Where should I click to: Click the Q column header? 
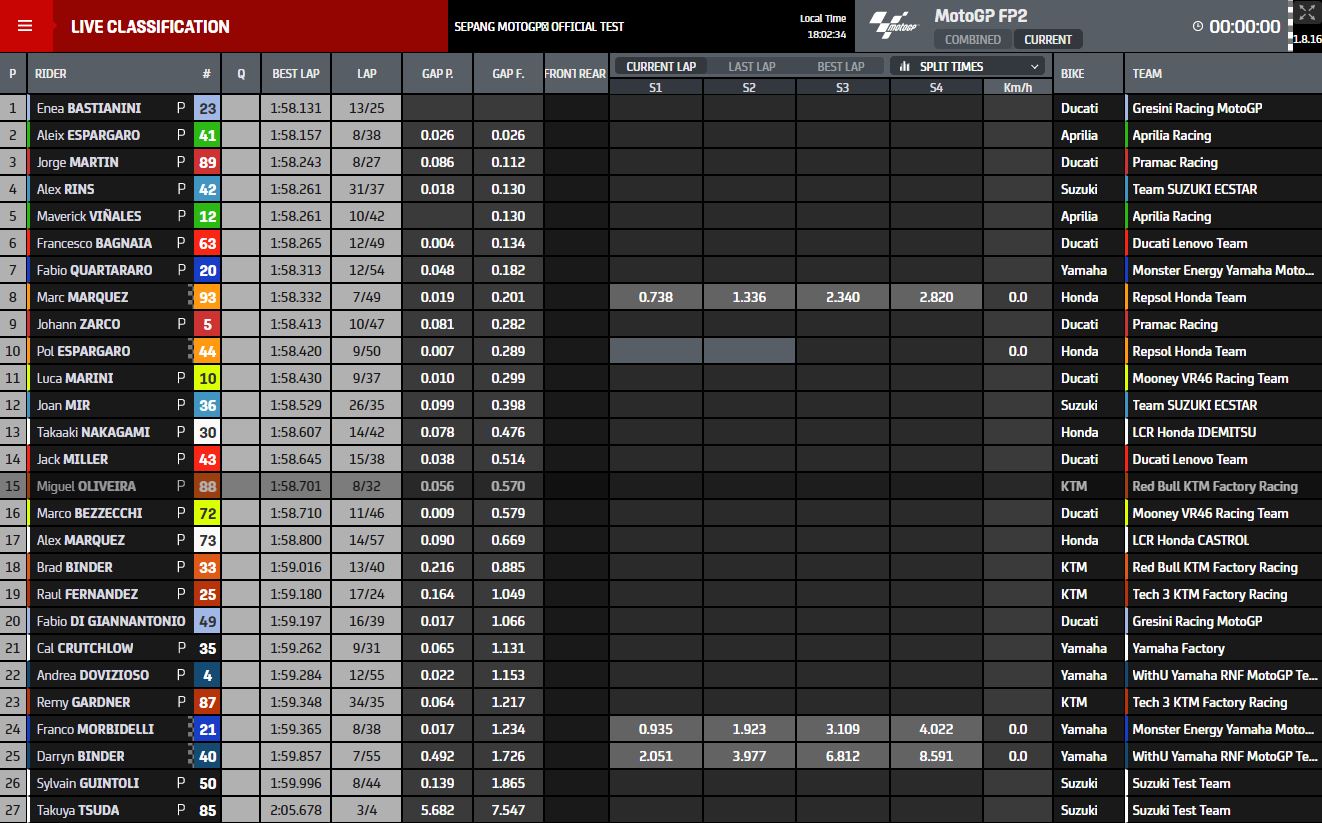point(240,74)
